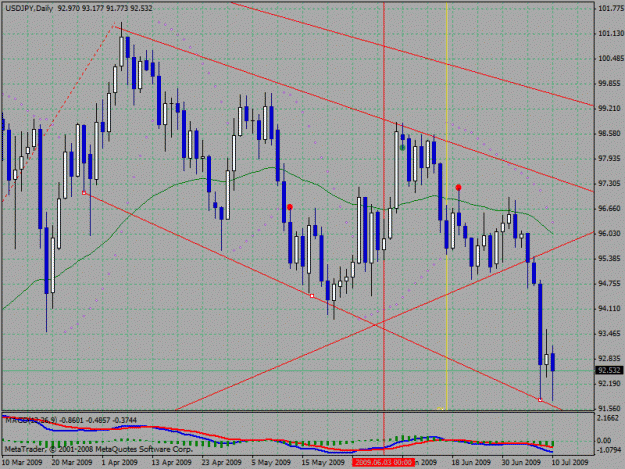Click the 91.560 price axis label
The height and width of the screenshot is (469, 625).
[x=611, y=408]
